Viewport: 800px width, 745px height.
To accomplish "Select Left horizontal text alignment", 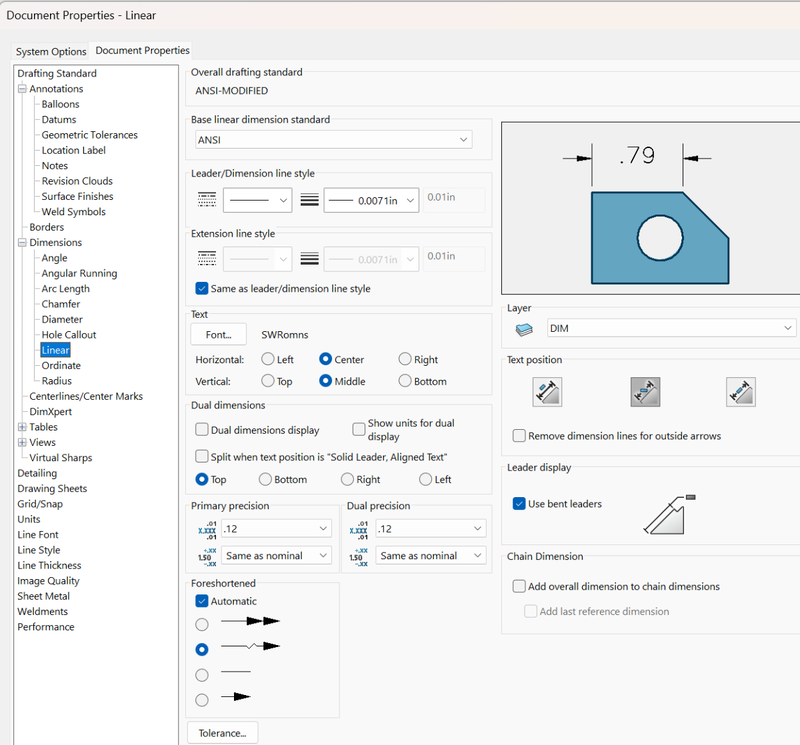I will click(x=268, y=359).
